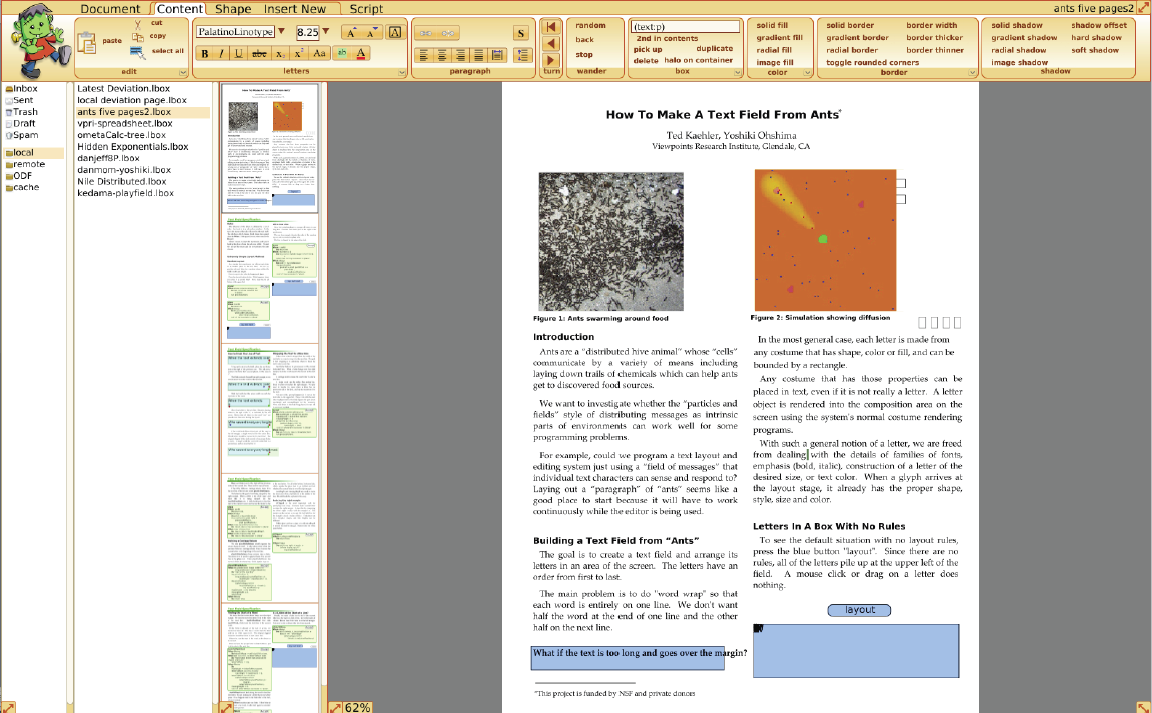Click the cut scissors icon
1152x713 pixels.
(x=138, y=23)
